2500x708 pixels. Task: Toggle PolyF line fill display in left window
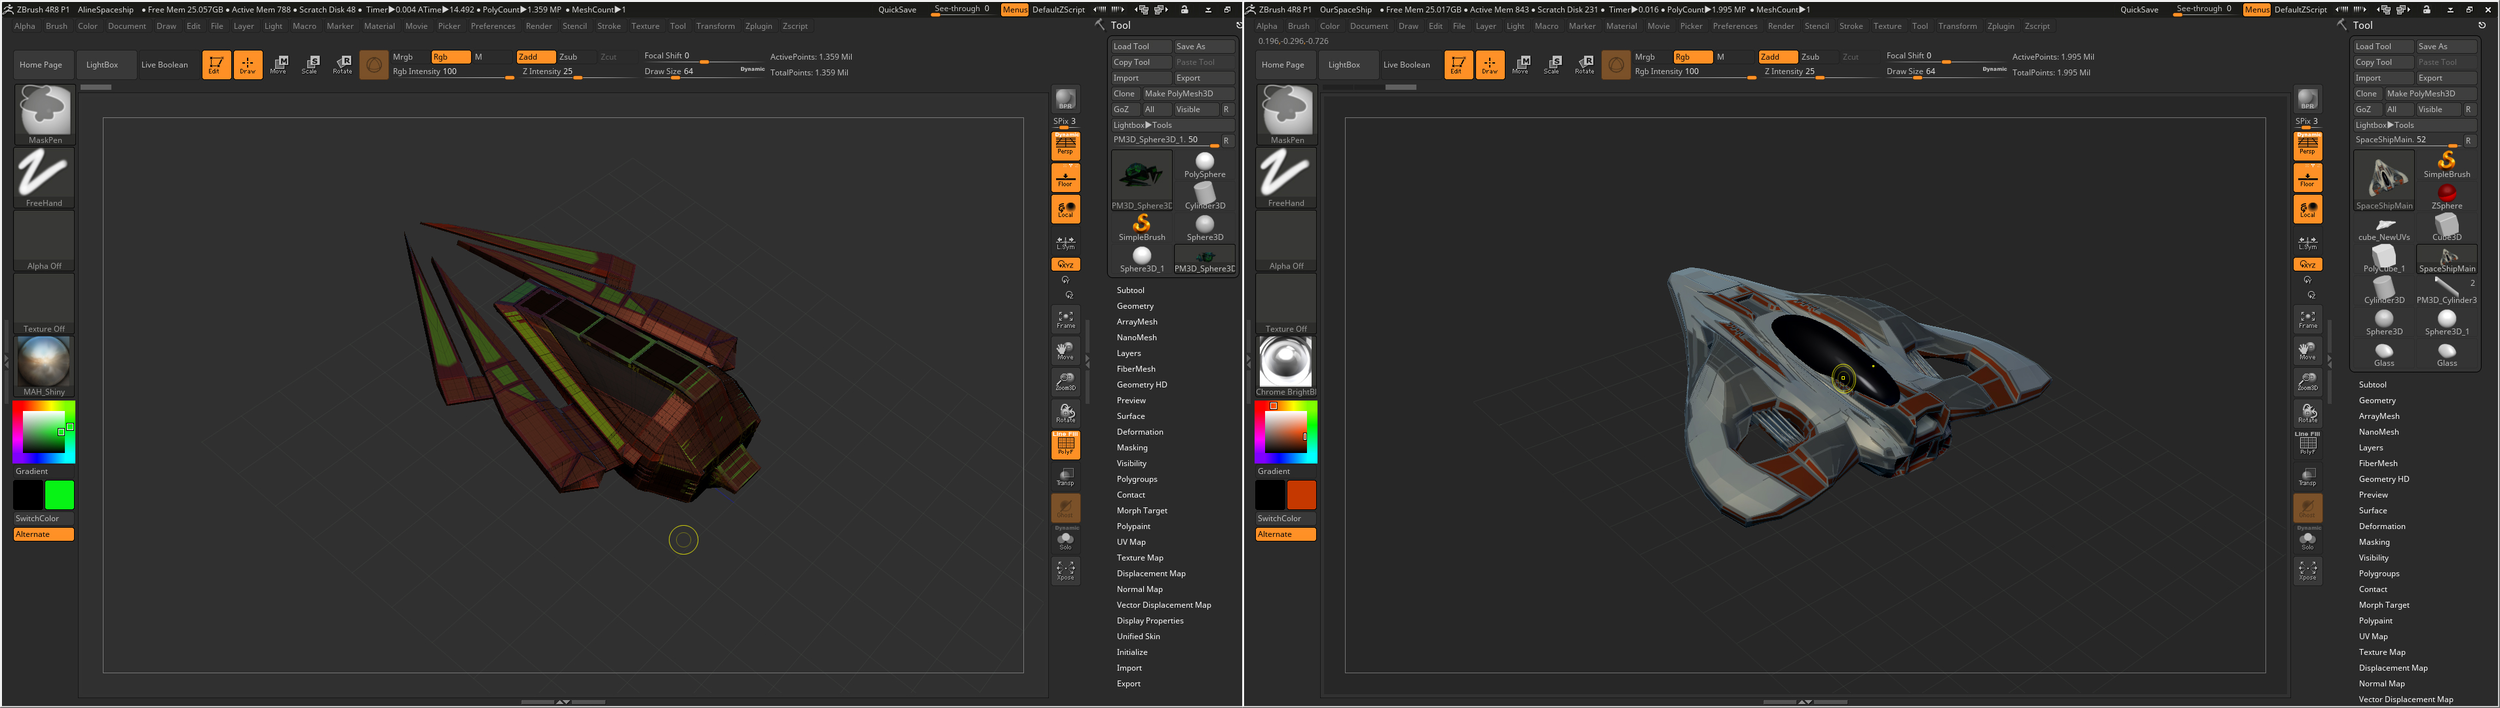[x=1065, y=445]
